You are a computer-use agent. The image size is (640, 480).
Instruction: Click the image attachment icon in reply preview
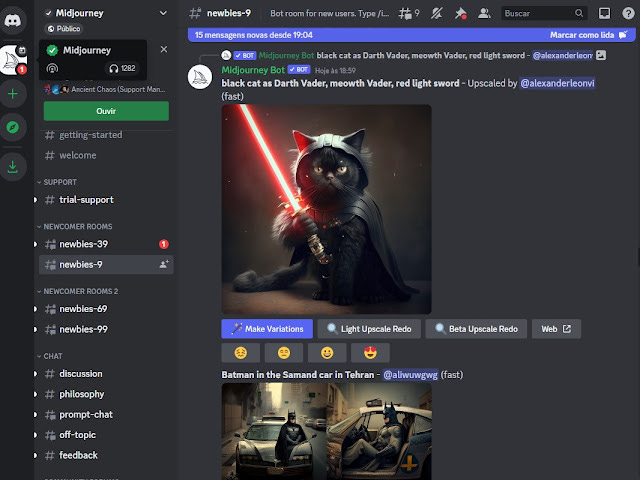click(601, 55)
